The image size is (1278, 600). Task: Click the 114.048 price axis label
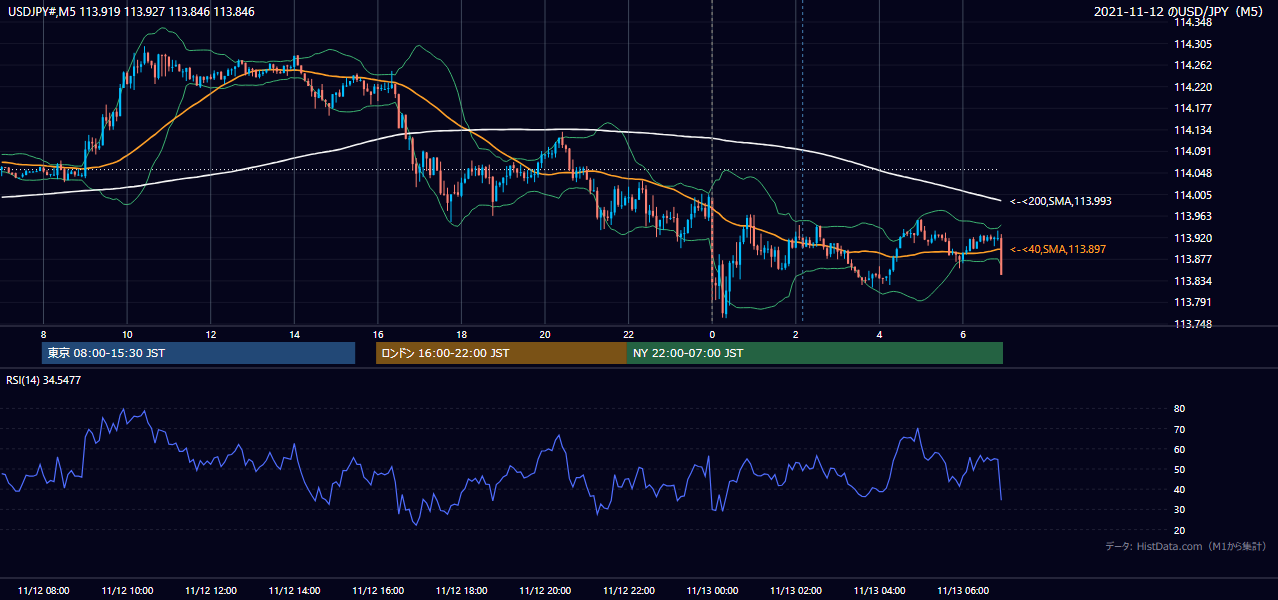[1193, 173]
